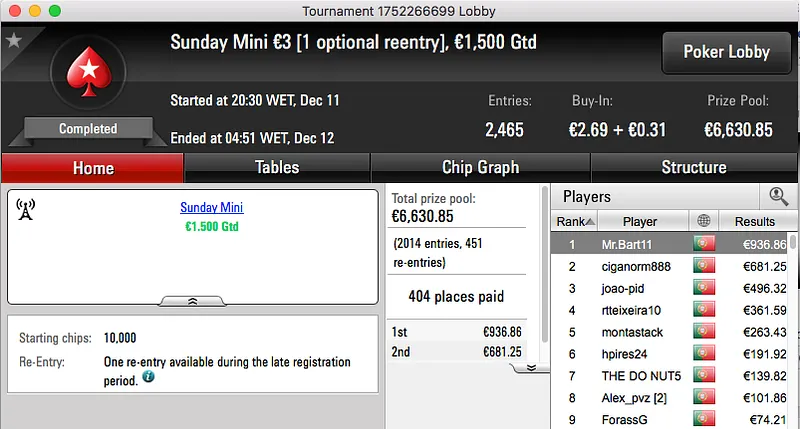800x429 pixels.
Task: Expand the prize payouts list
Action: click(531, 367)
